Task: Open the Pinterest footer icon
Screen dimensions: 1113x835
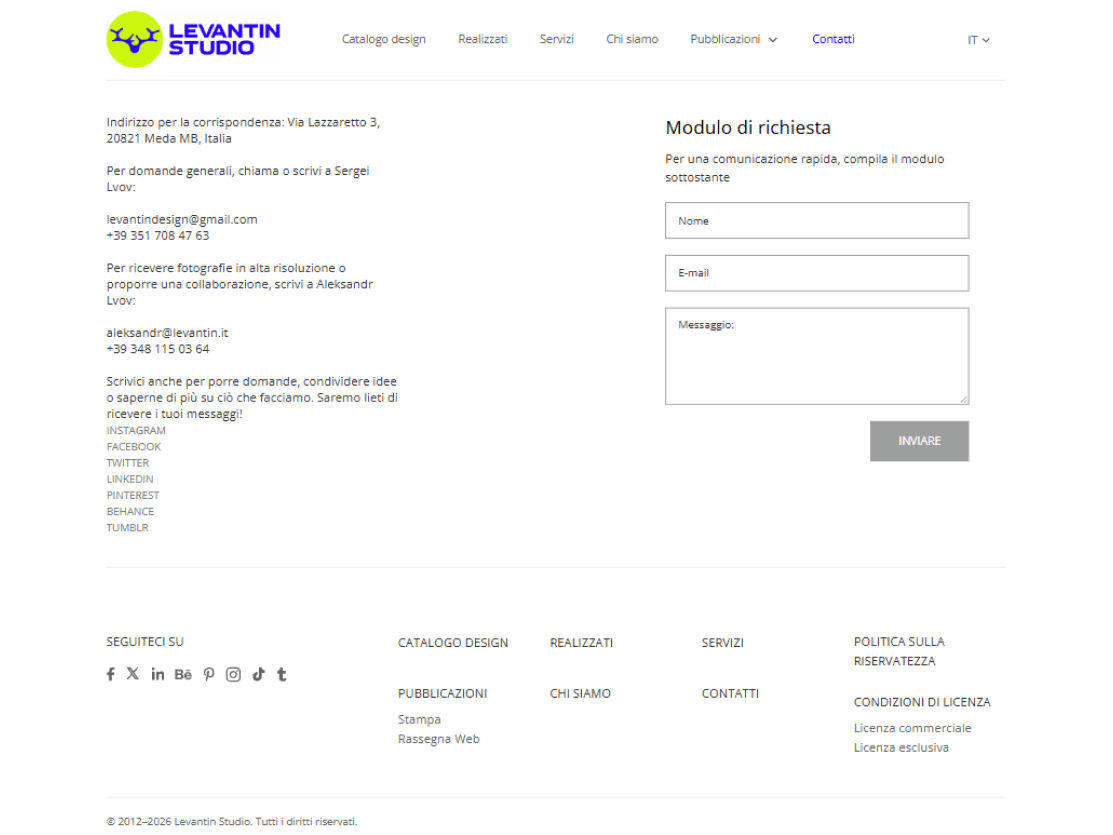Action: tap(209, 675)
